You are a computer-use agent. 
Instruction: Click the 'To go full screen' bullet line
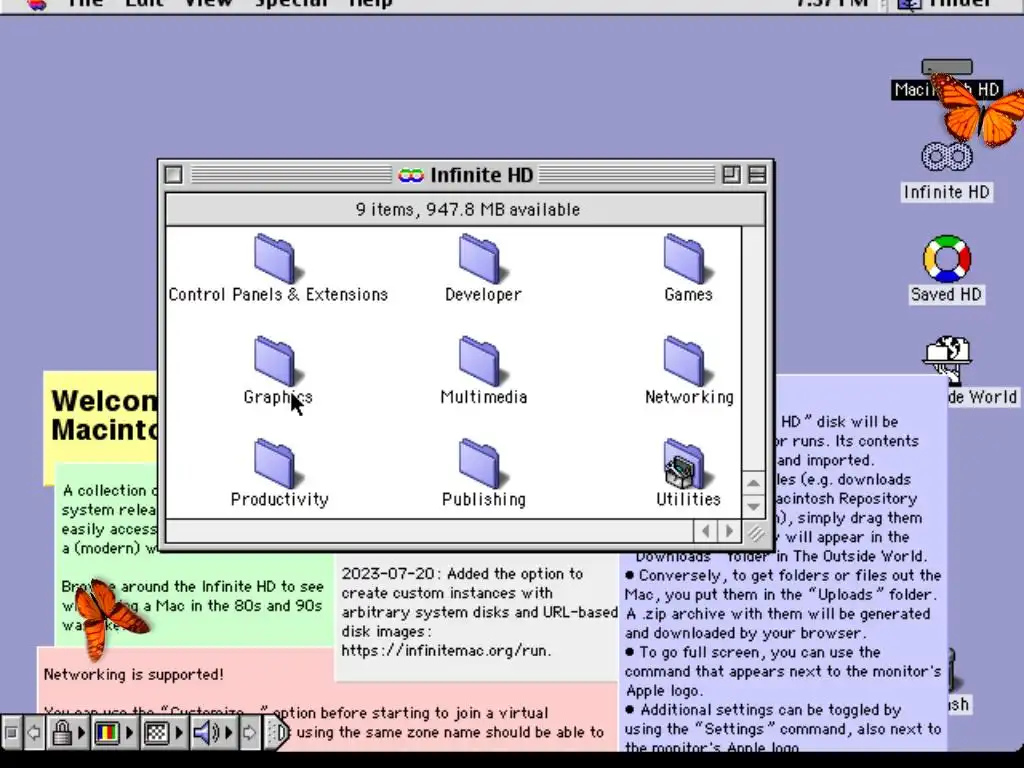(753, 652)
